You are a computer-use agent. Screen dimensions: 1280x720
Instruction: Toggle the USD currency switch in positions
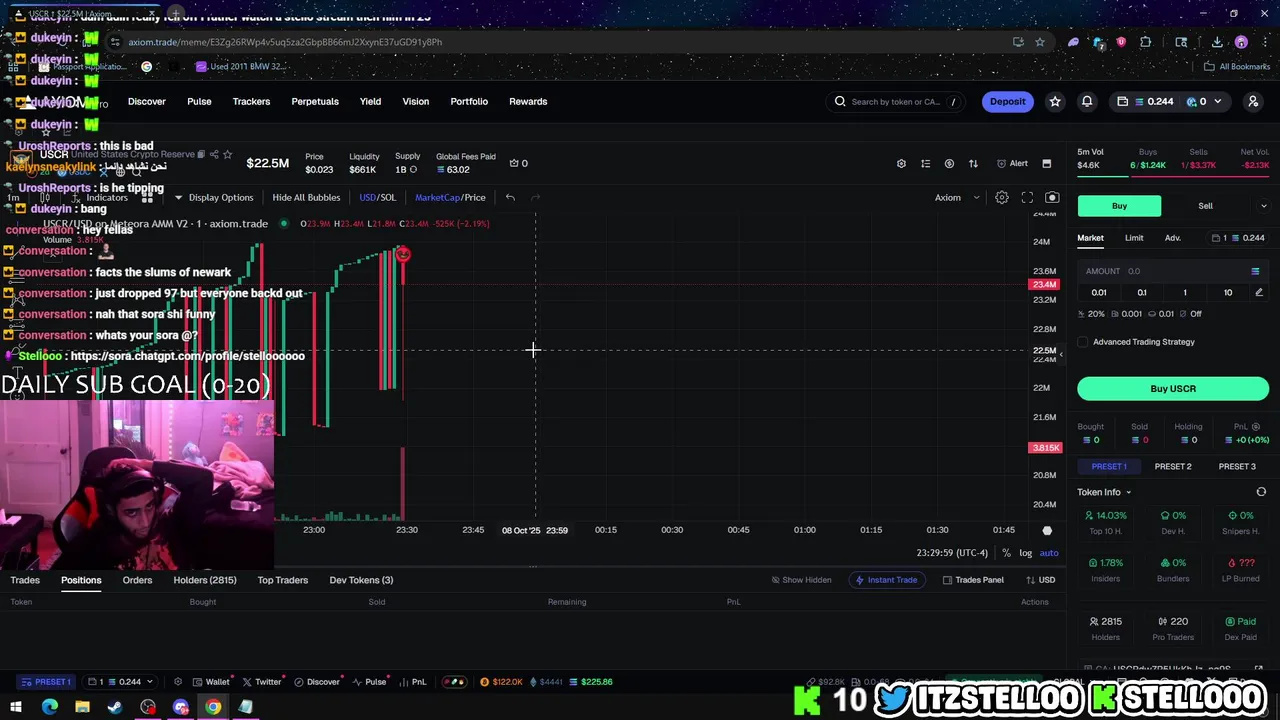pos(1040,580)
